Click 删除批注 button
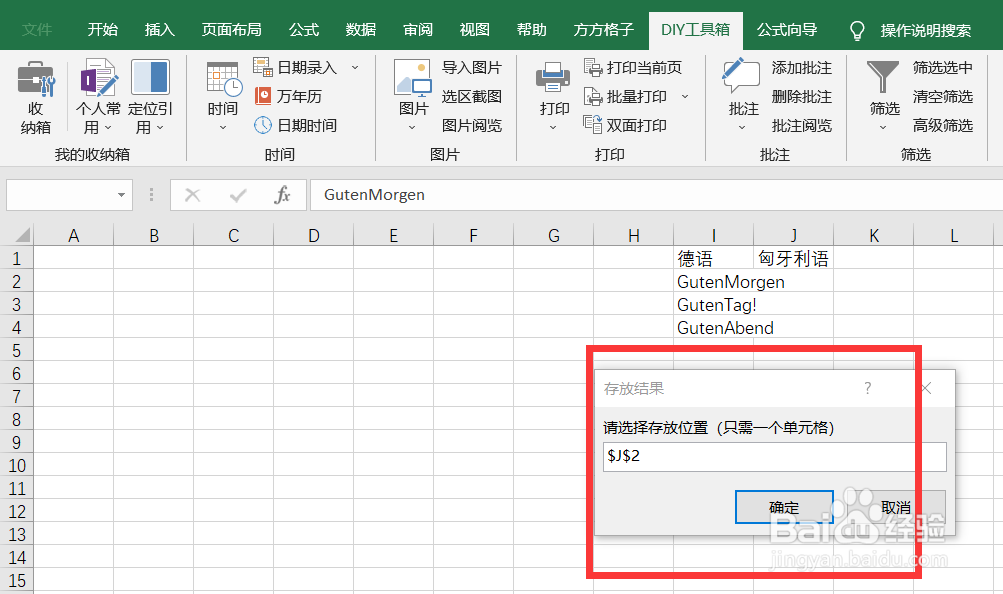Viewport: 1003px width, 594px height. click(x=802, y=97)
